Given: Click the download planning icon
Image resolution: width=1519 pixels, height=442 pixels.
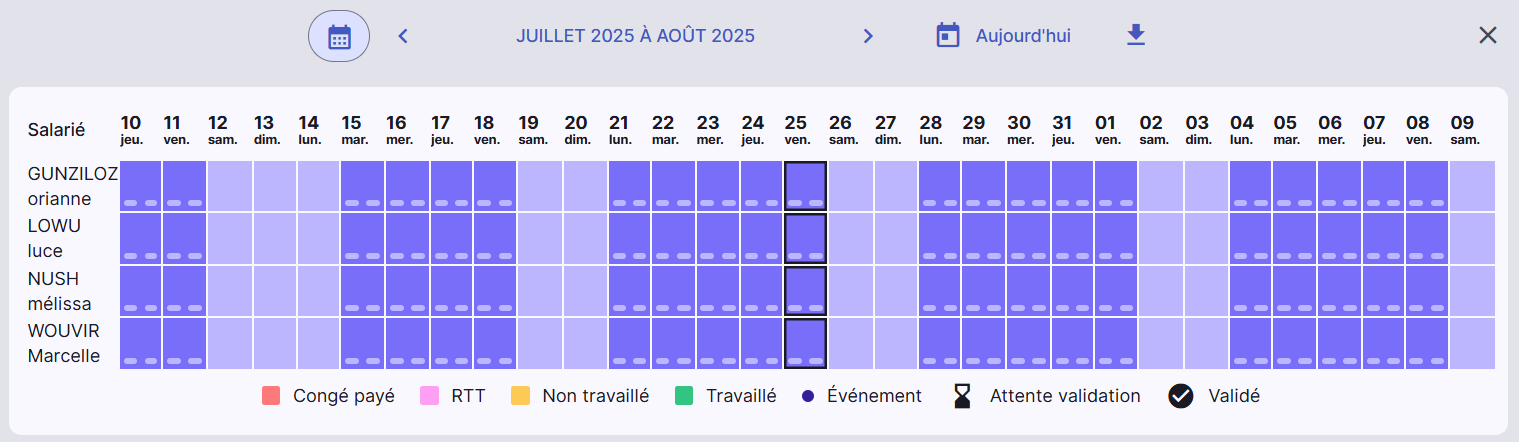Looking at the screenshot, I should pos(1135,35).
